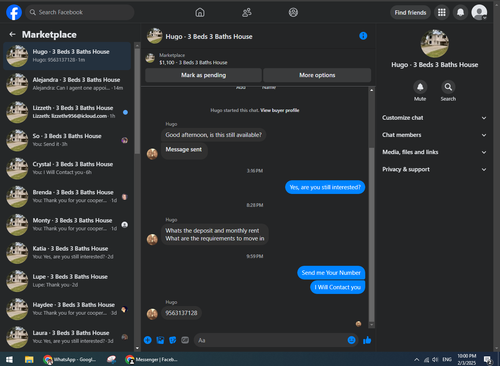The image size is (500, 366).
Task: Click the Search Facebook field
Action: [x=80, y=12]
